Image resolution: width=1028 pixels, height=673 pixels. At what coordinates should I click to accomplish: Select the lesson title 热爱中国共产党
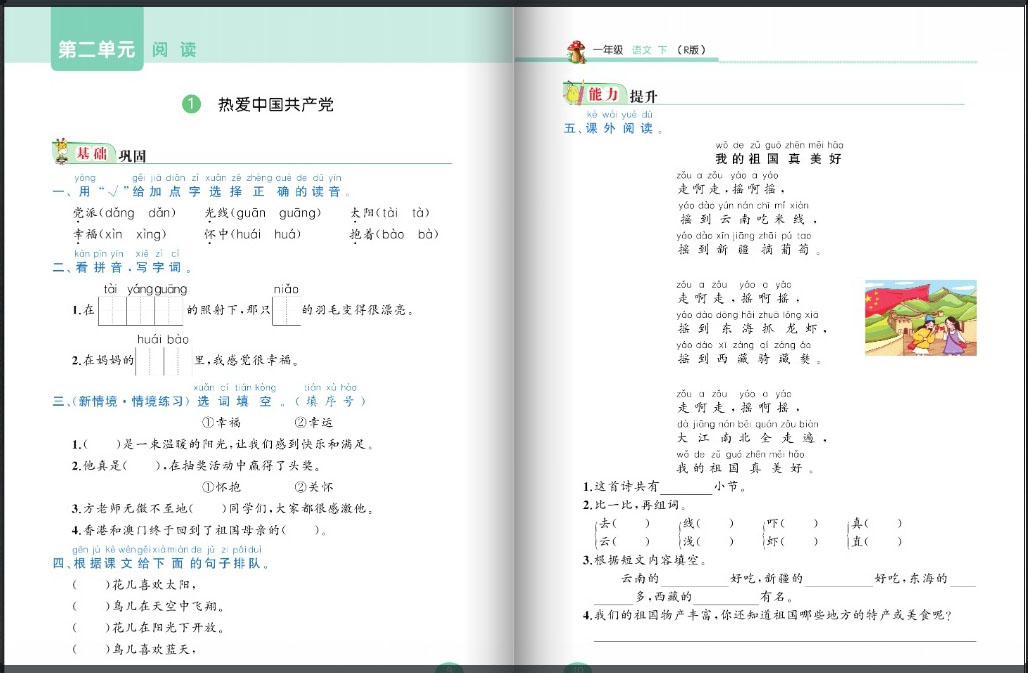[276, 104]
